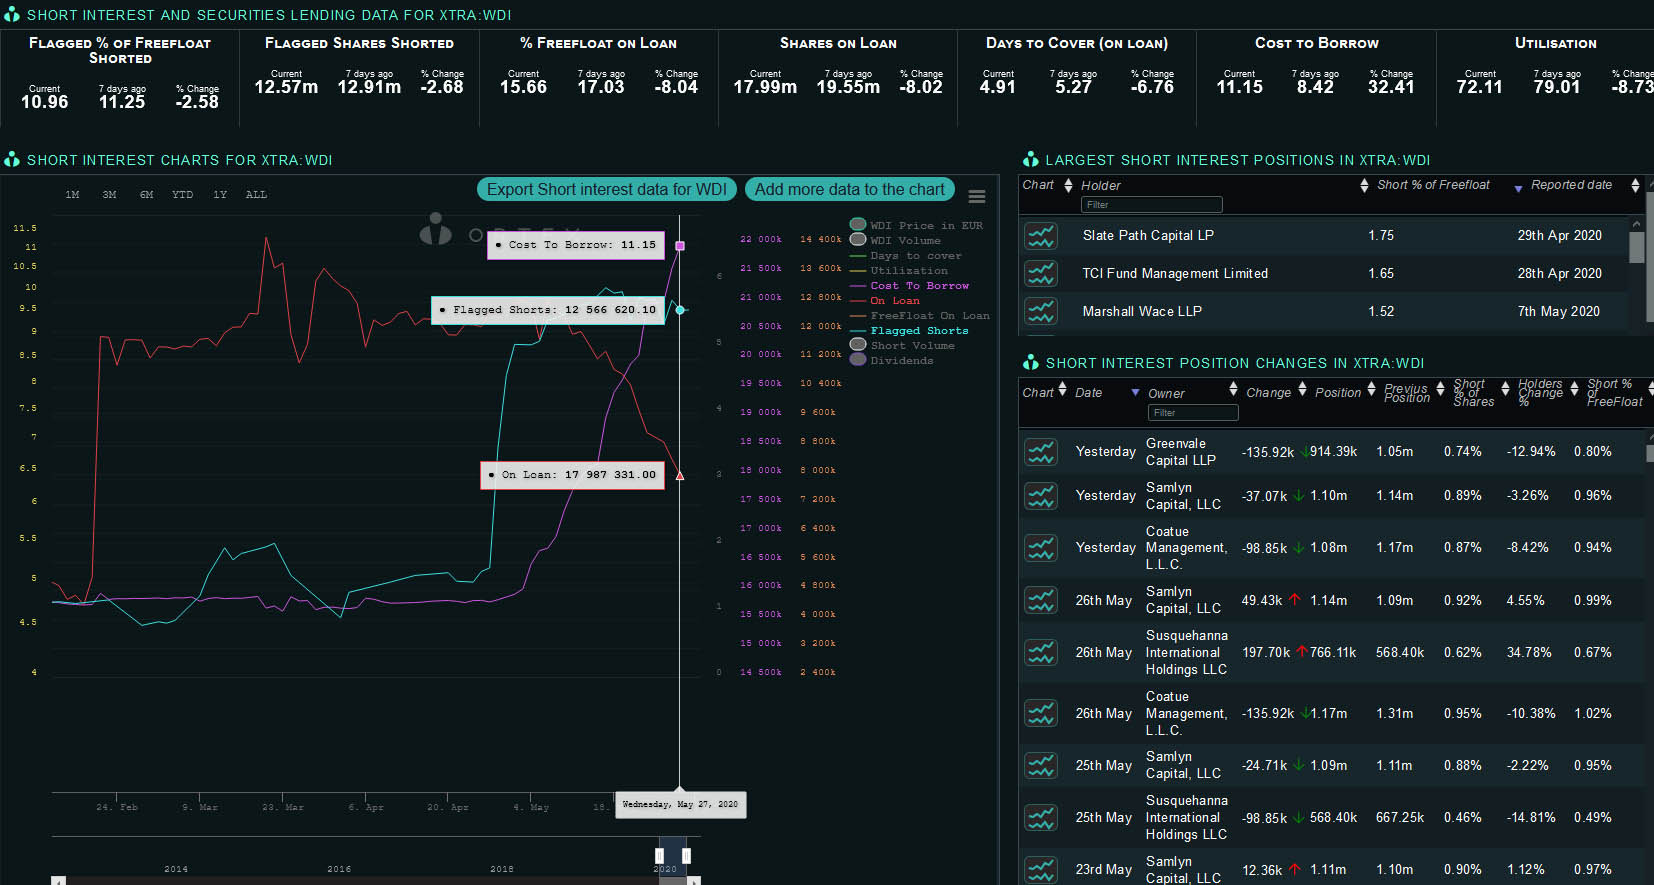Show FreeFloat On Loan series

point(920,315)
